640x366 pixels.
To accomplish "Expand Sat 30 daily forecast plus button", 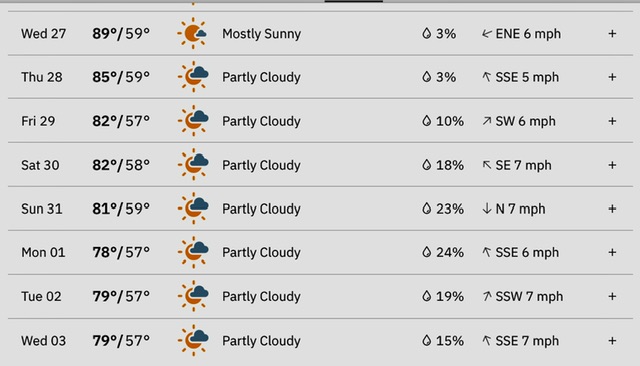I will click(612, 165).
